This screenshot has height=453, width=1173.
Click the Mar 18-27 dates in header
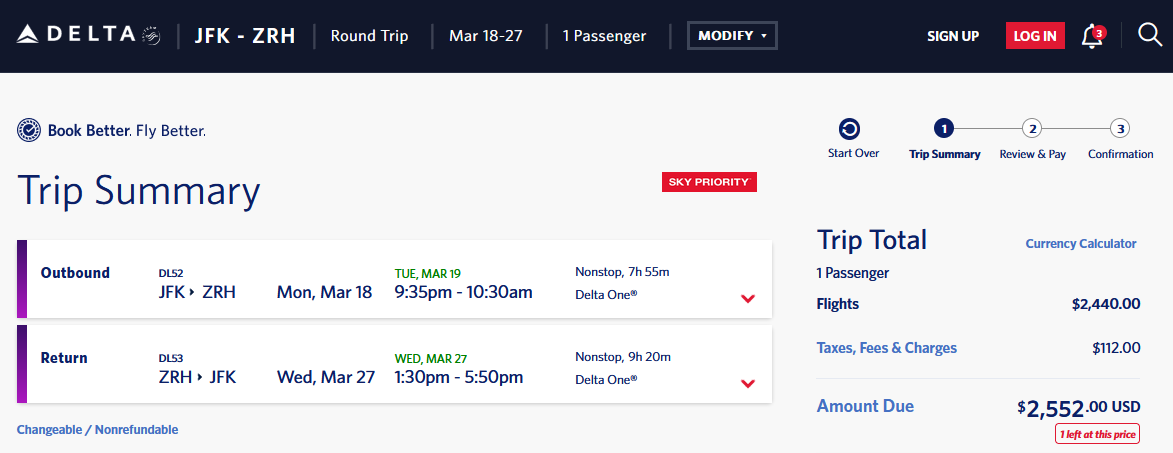(486, 36)
